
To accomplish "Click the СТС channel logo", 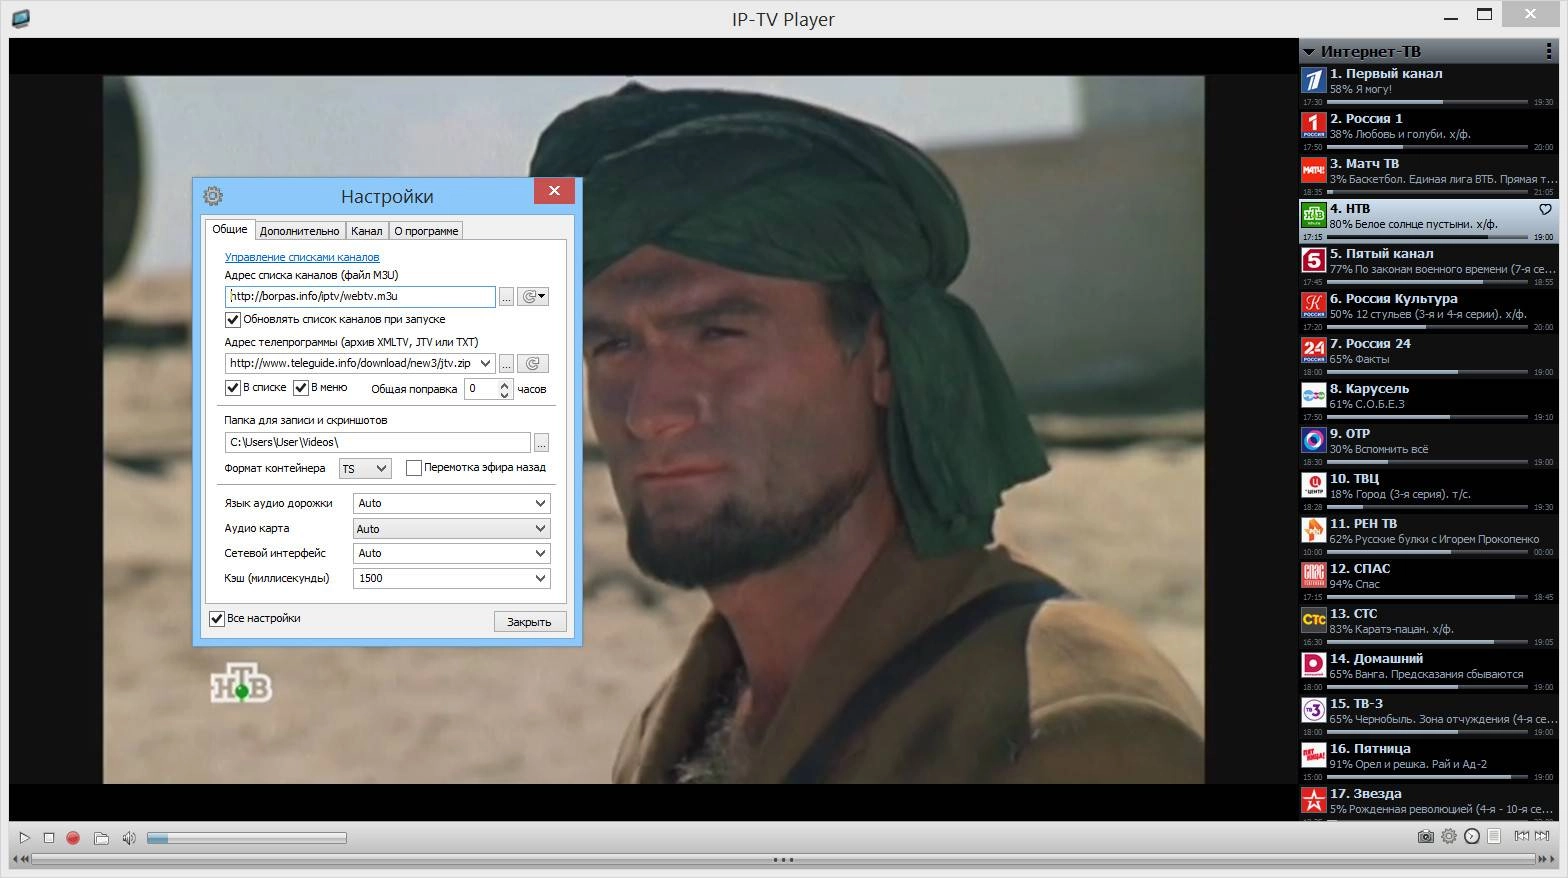I will pos(1313,620).
